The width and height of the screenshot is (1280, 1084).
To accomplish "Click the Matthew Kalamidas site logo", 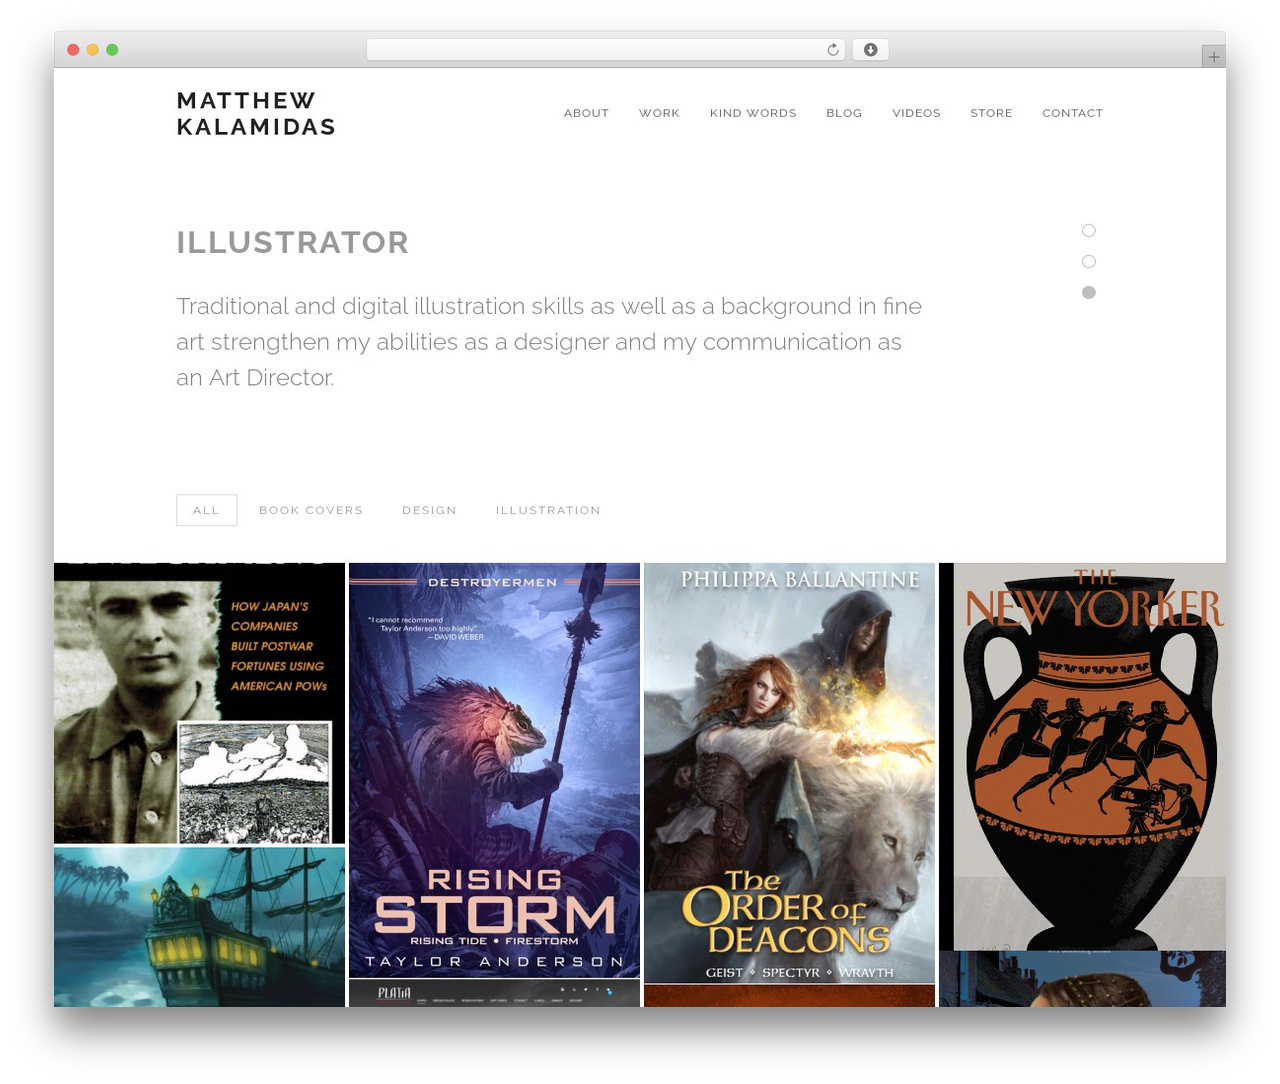I will [x=256, y=114].
